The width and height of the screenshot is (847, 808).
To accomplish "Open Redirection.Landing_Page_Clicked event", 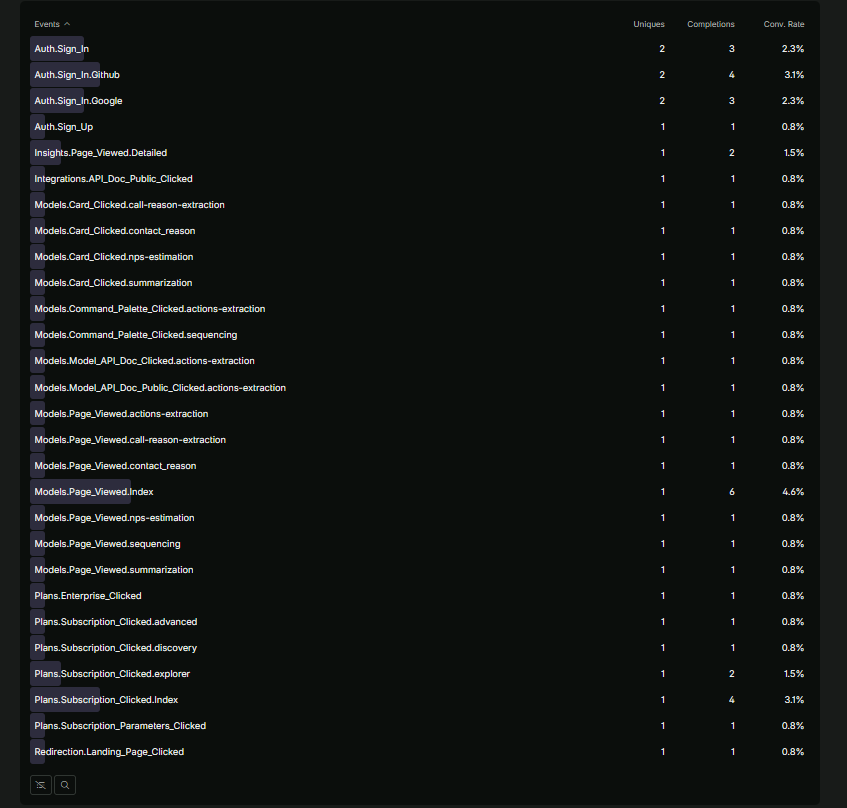I will (x=109, y=752).
